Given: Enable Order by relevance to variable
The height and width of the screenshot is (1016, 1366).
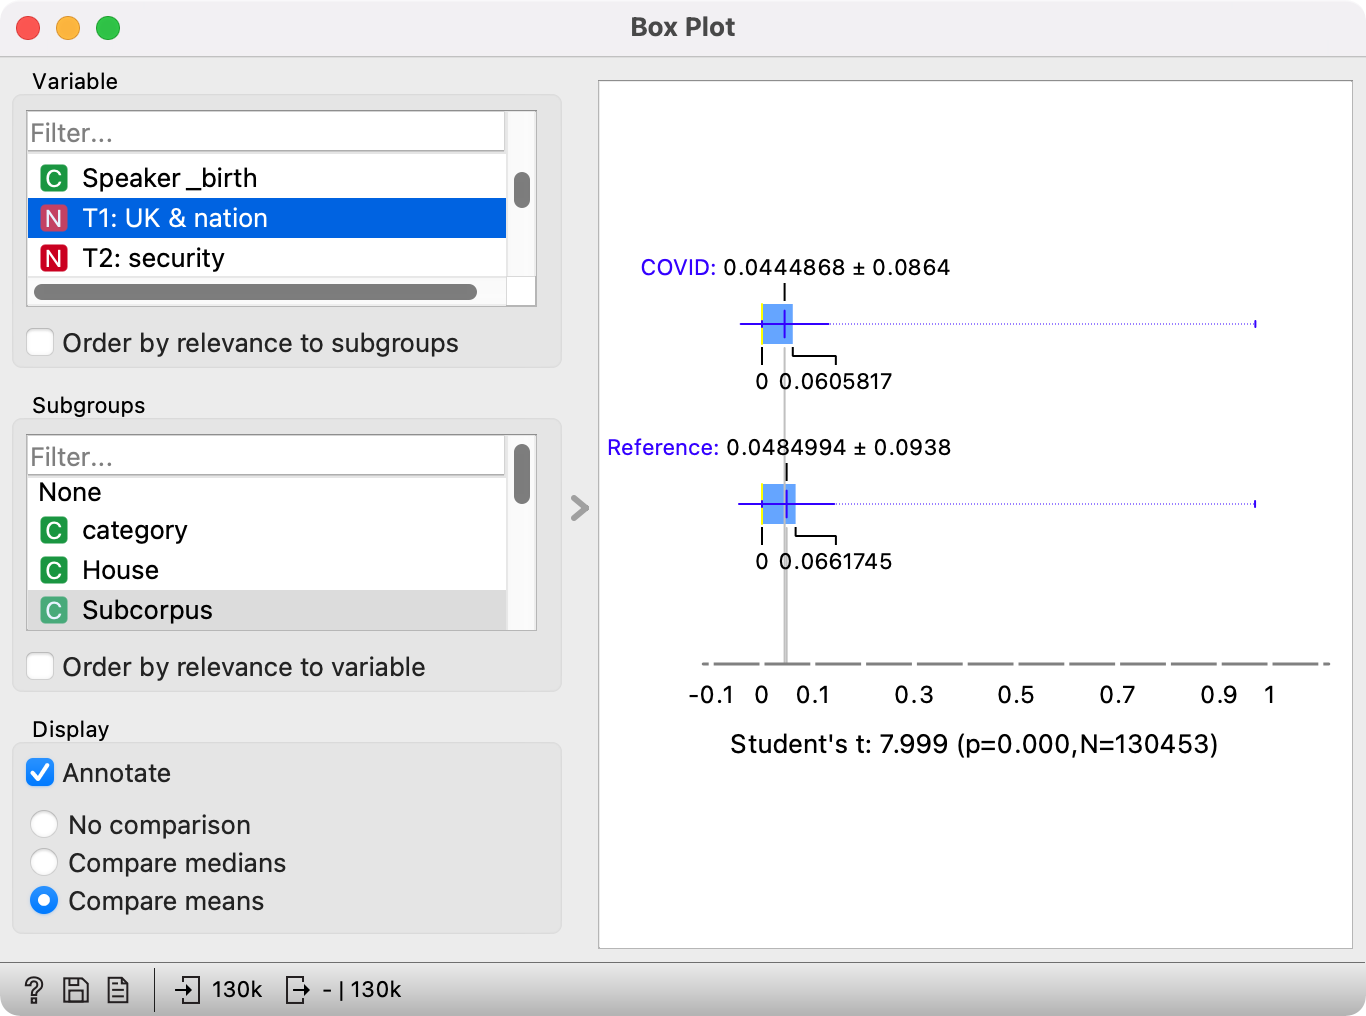Looking at the screenshot, I should [41, 667].
